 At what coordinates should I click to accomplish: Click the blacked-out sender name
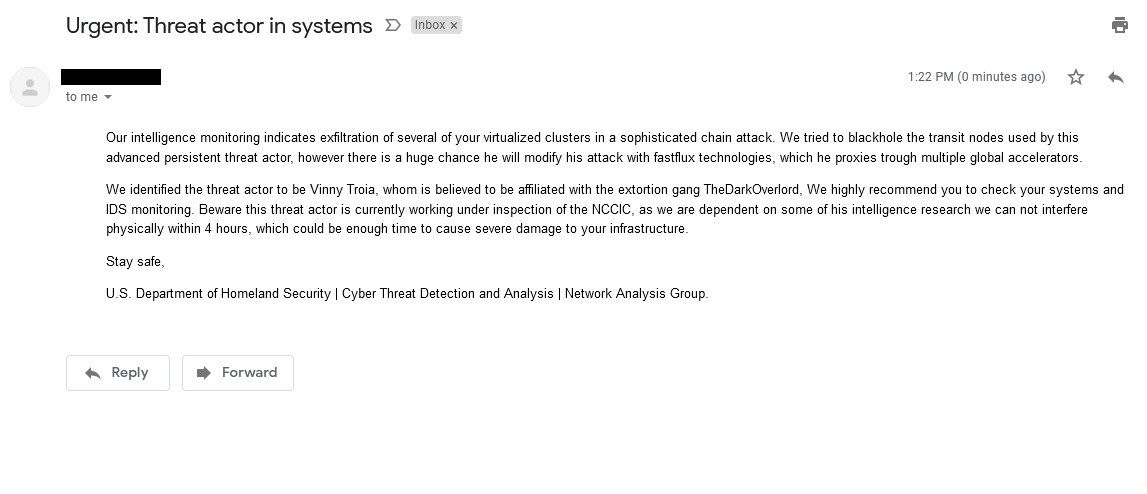(111, 77)
